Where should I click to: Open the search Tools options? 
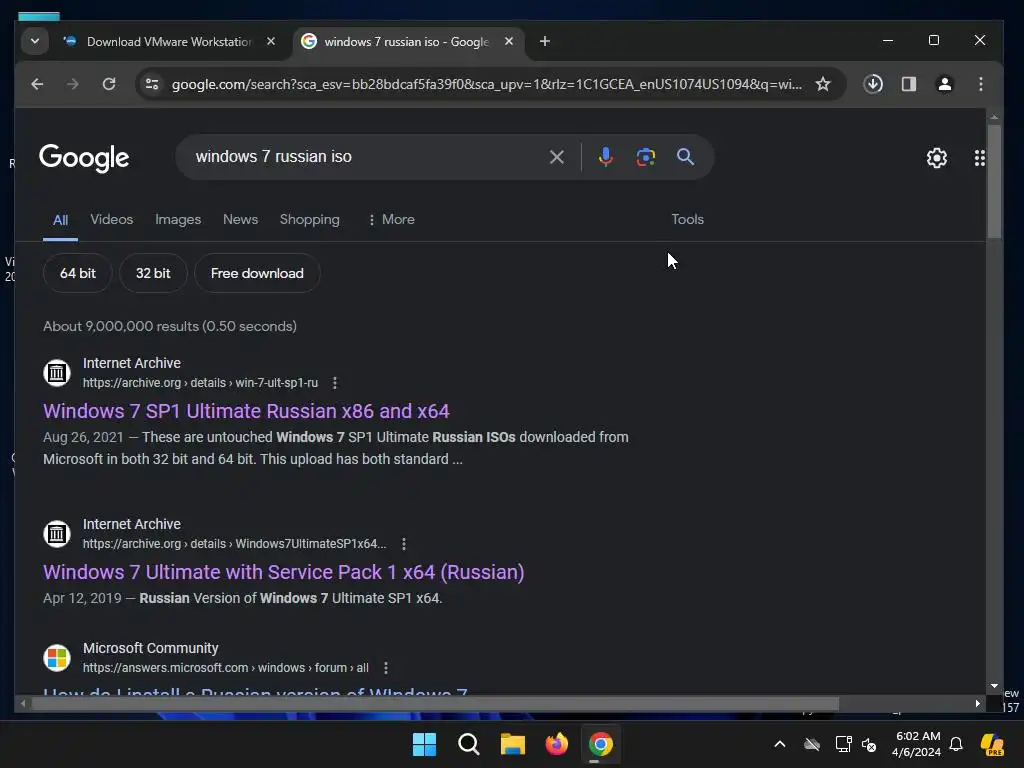tap(687, 219)
